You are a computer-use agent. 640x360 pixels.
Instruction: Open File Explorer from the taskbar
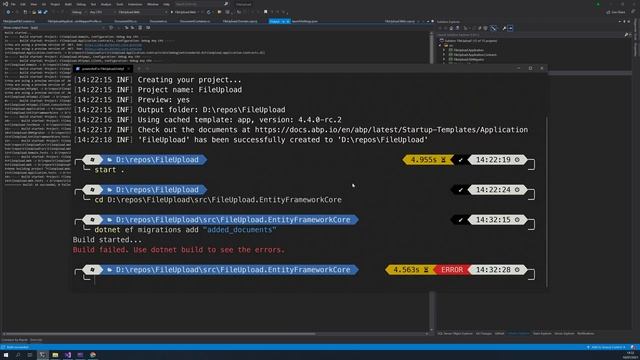pos(55,355)
